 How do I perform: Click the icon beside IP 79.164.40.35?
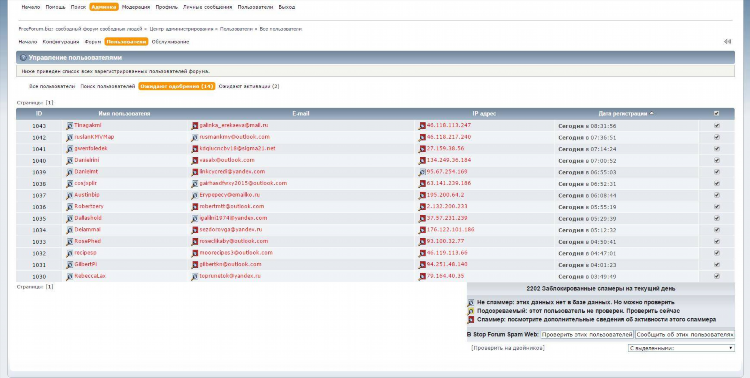tap(422, 276)
